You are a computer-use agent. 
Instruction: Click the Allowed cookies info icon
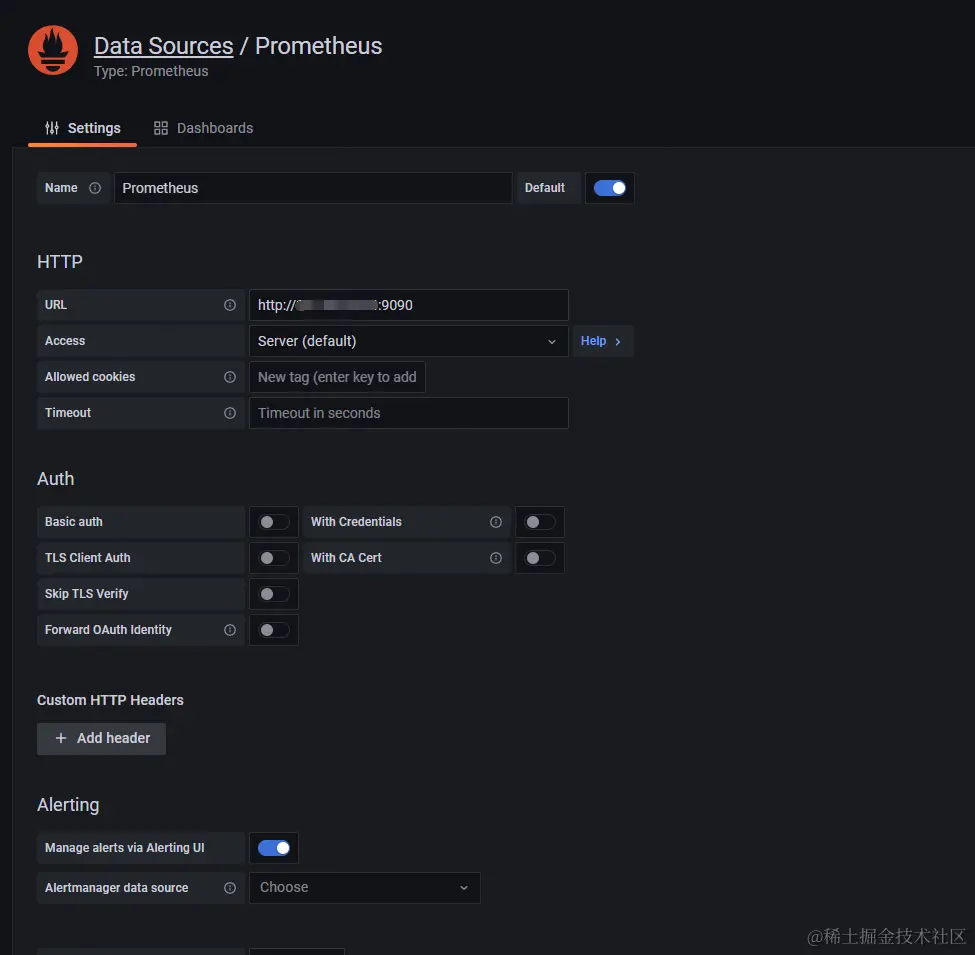(230, 377)
